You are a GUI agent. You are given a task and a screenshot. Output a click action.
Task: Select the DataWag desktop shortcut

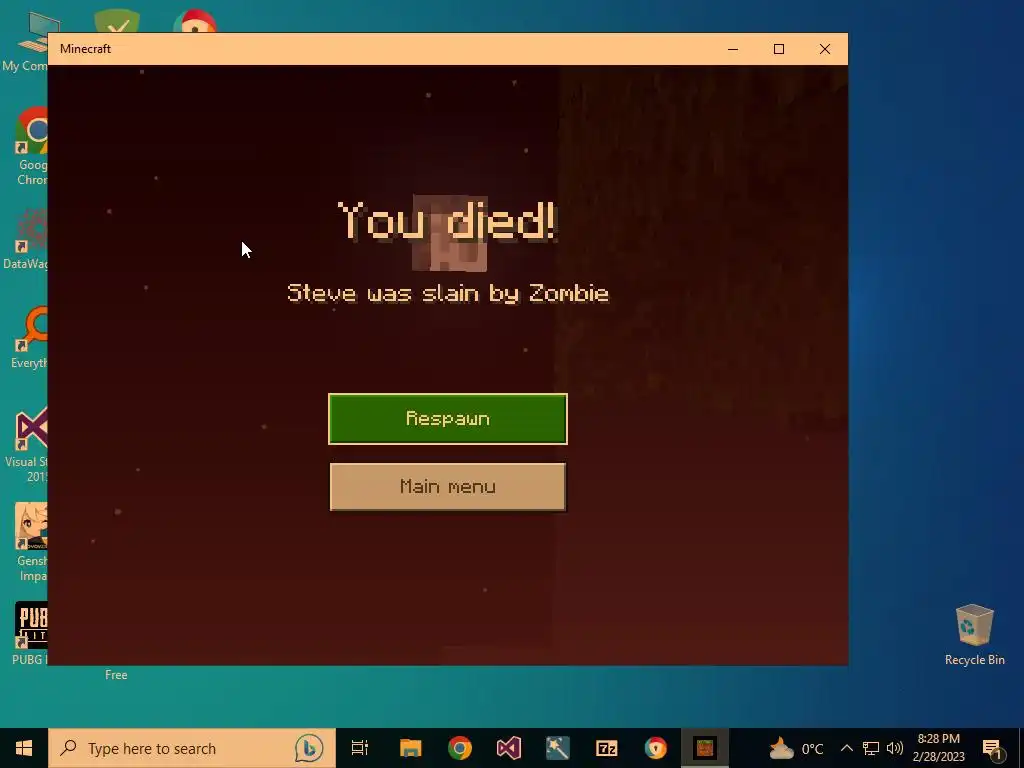click(26, 239)
